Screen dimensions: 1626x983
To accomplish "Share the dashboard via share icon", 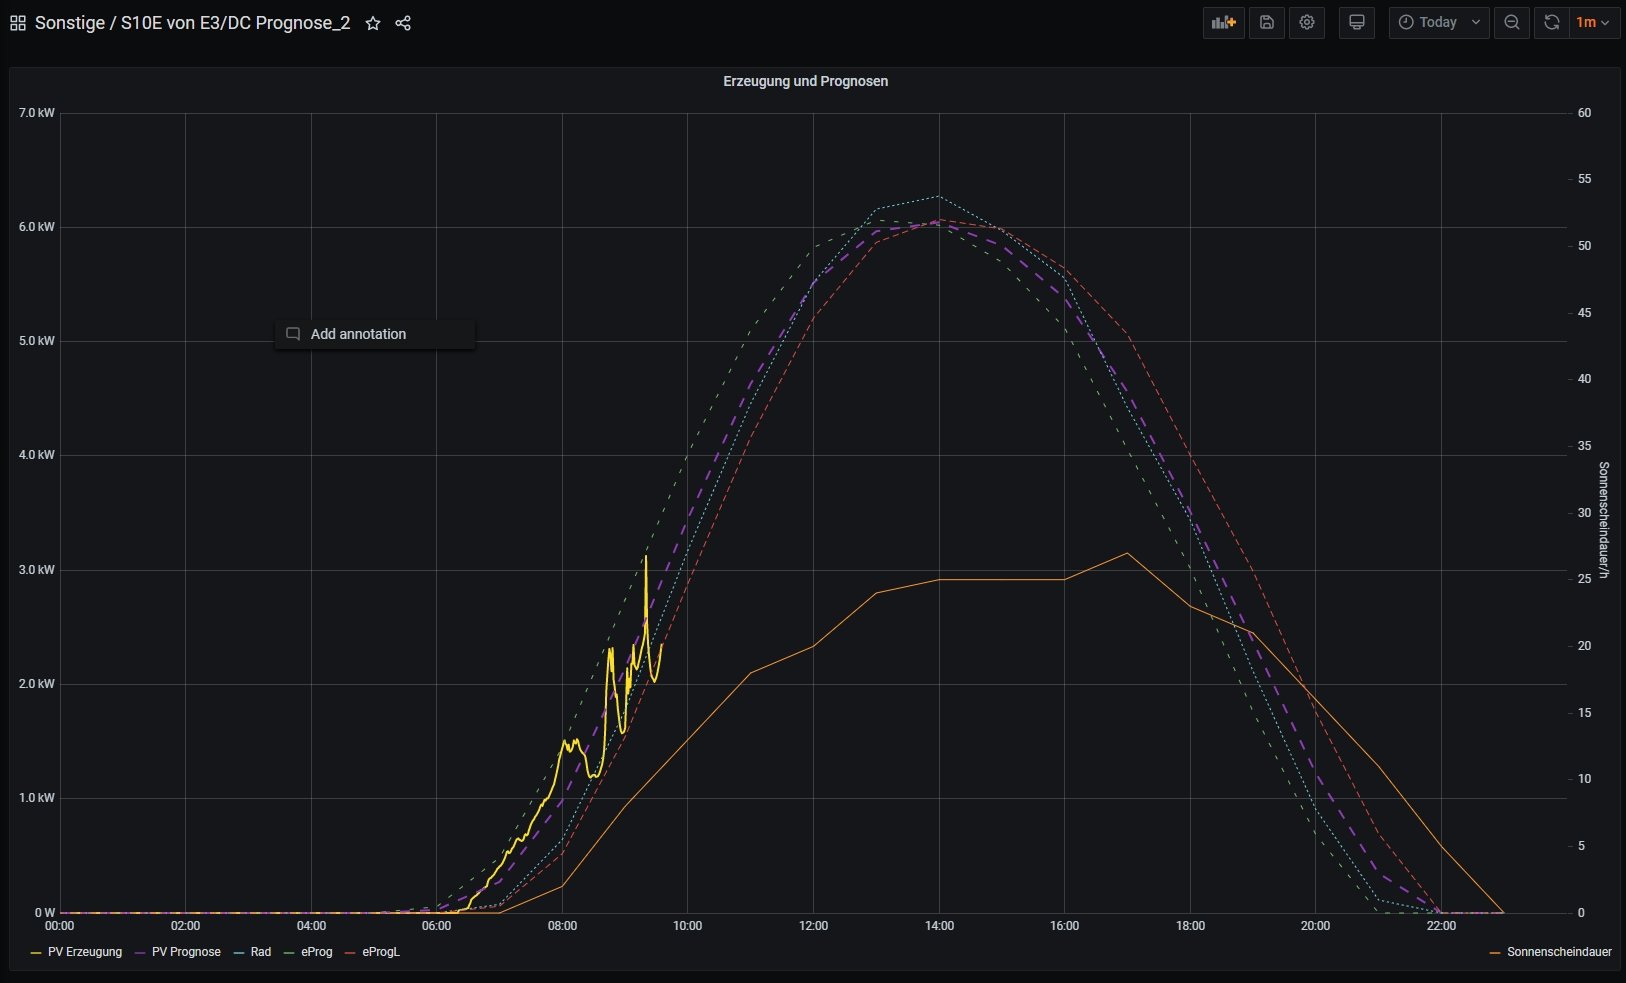I will [403, 23].
